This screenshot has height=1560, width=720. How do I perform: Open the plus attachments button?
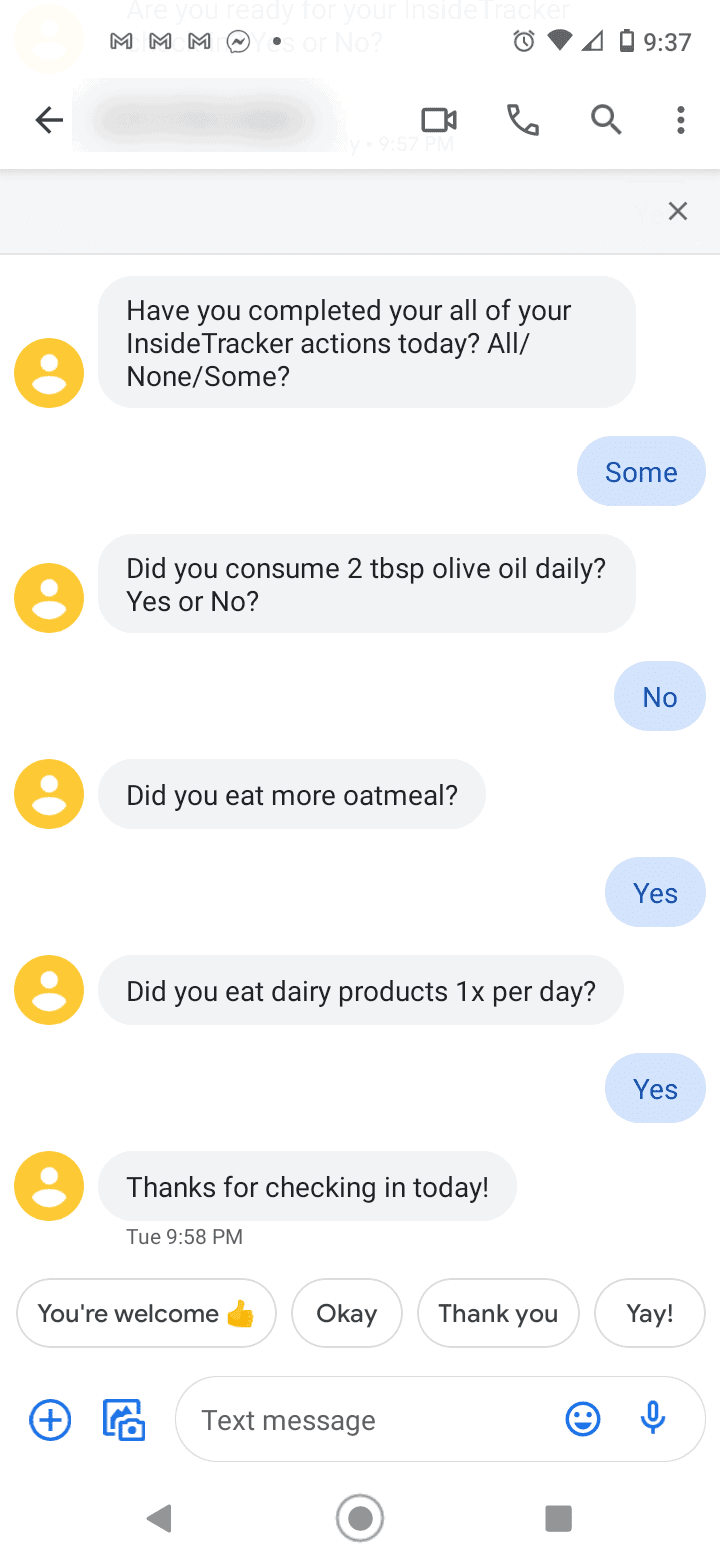point(50,1419)
